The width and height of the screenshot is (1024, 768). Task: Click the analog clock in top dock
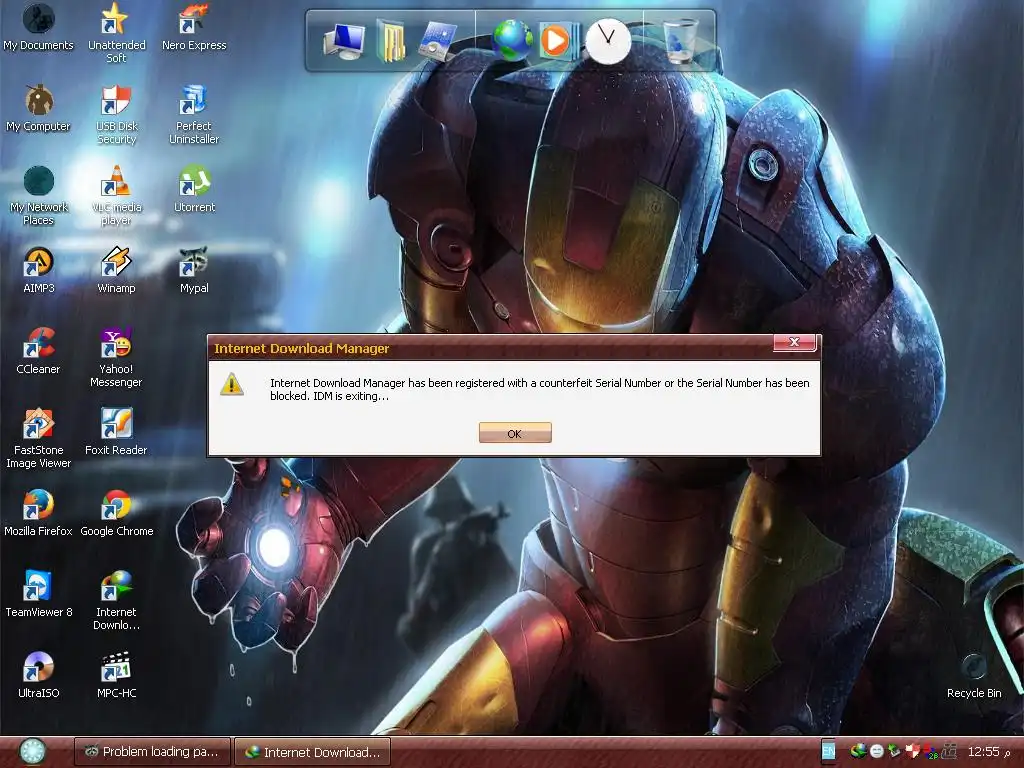608,41
